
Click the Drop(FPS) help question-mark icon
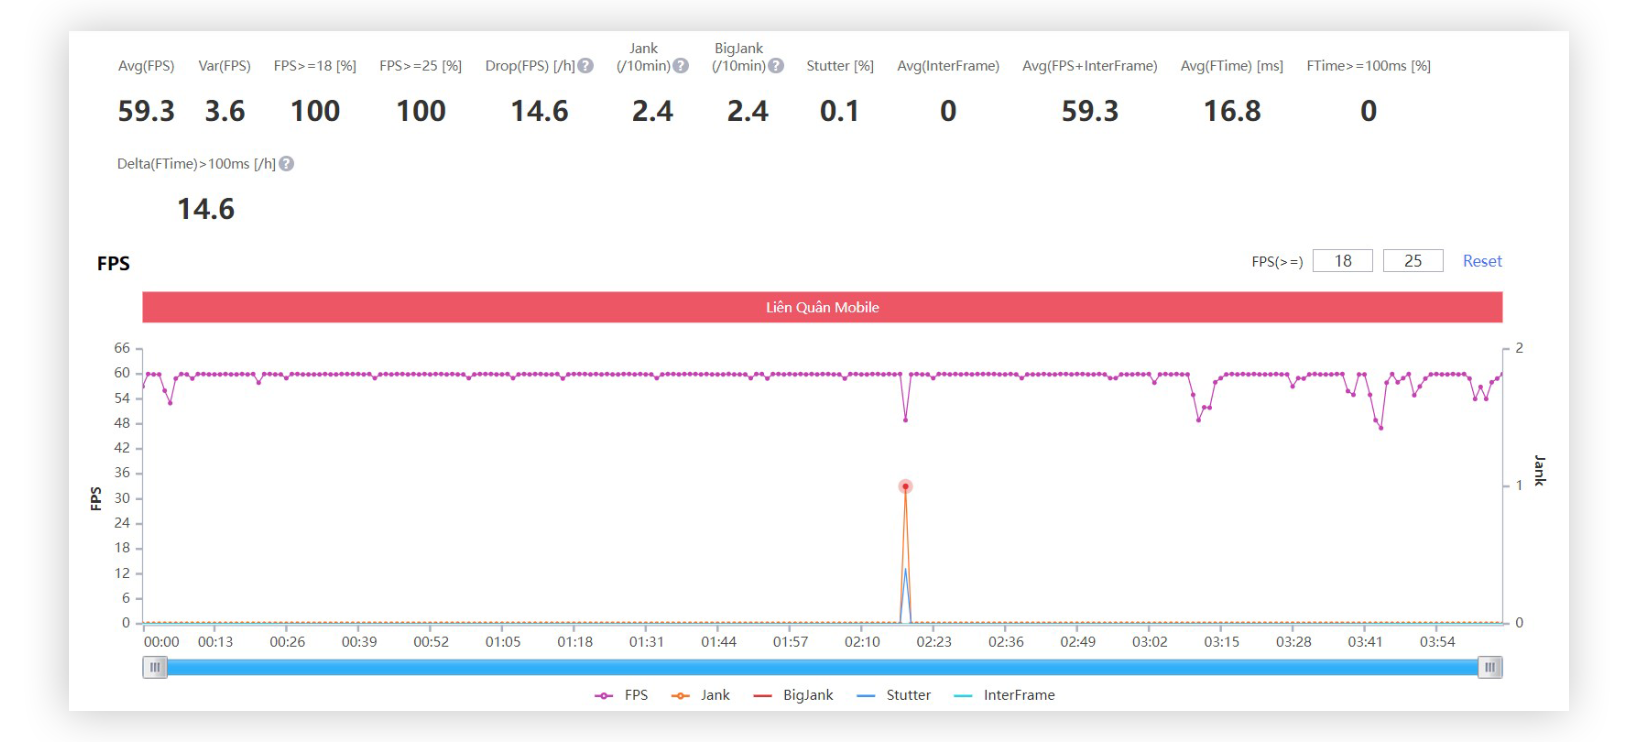(586, 66)
